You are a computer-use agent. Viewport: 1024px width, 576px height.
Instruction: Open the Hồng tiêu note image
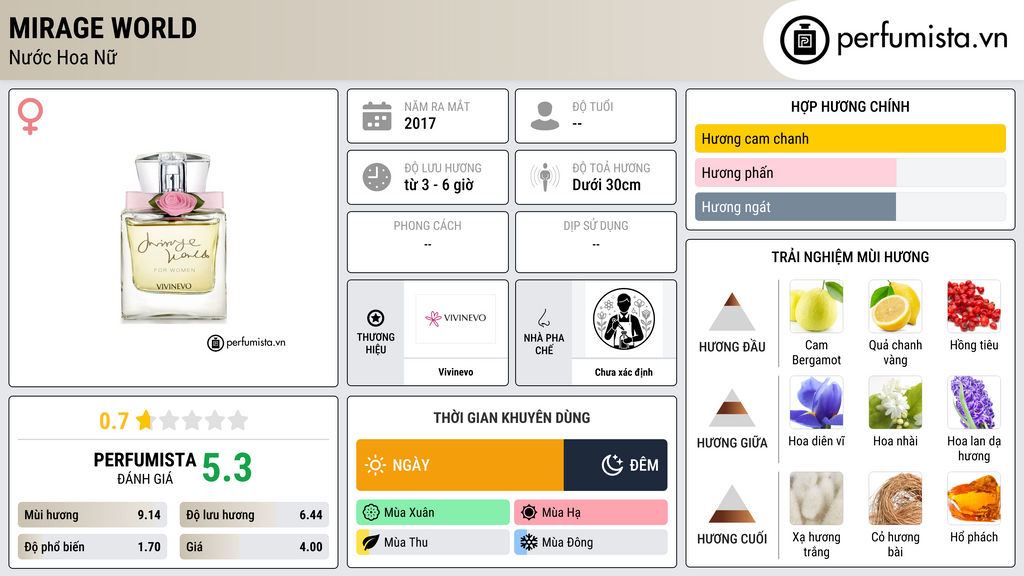[974, 306]
